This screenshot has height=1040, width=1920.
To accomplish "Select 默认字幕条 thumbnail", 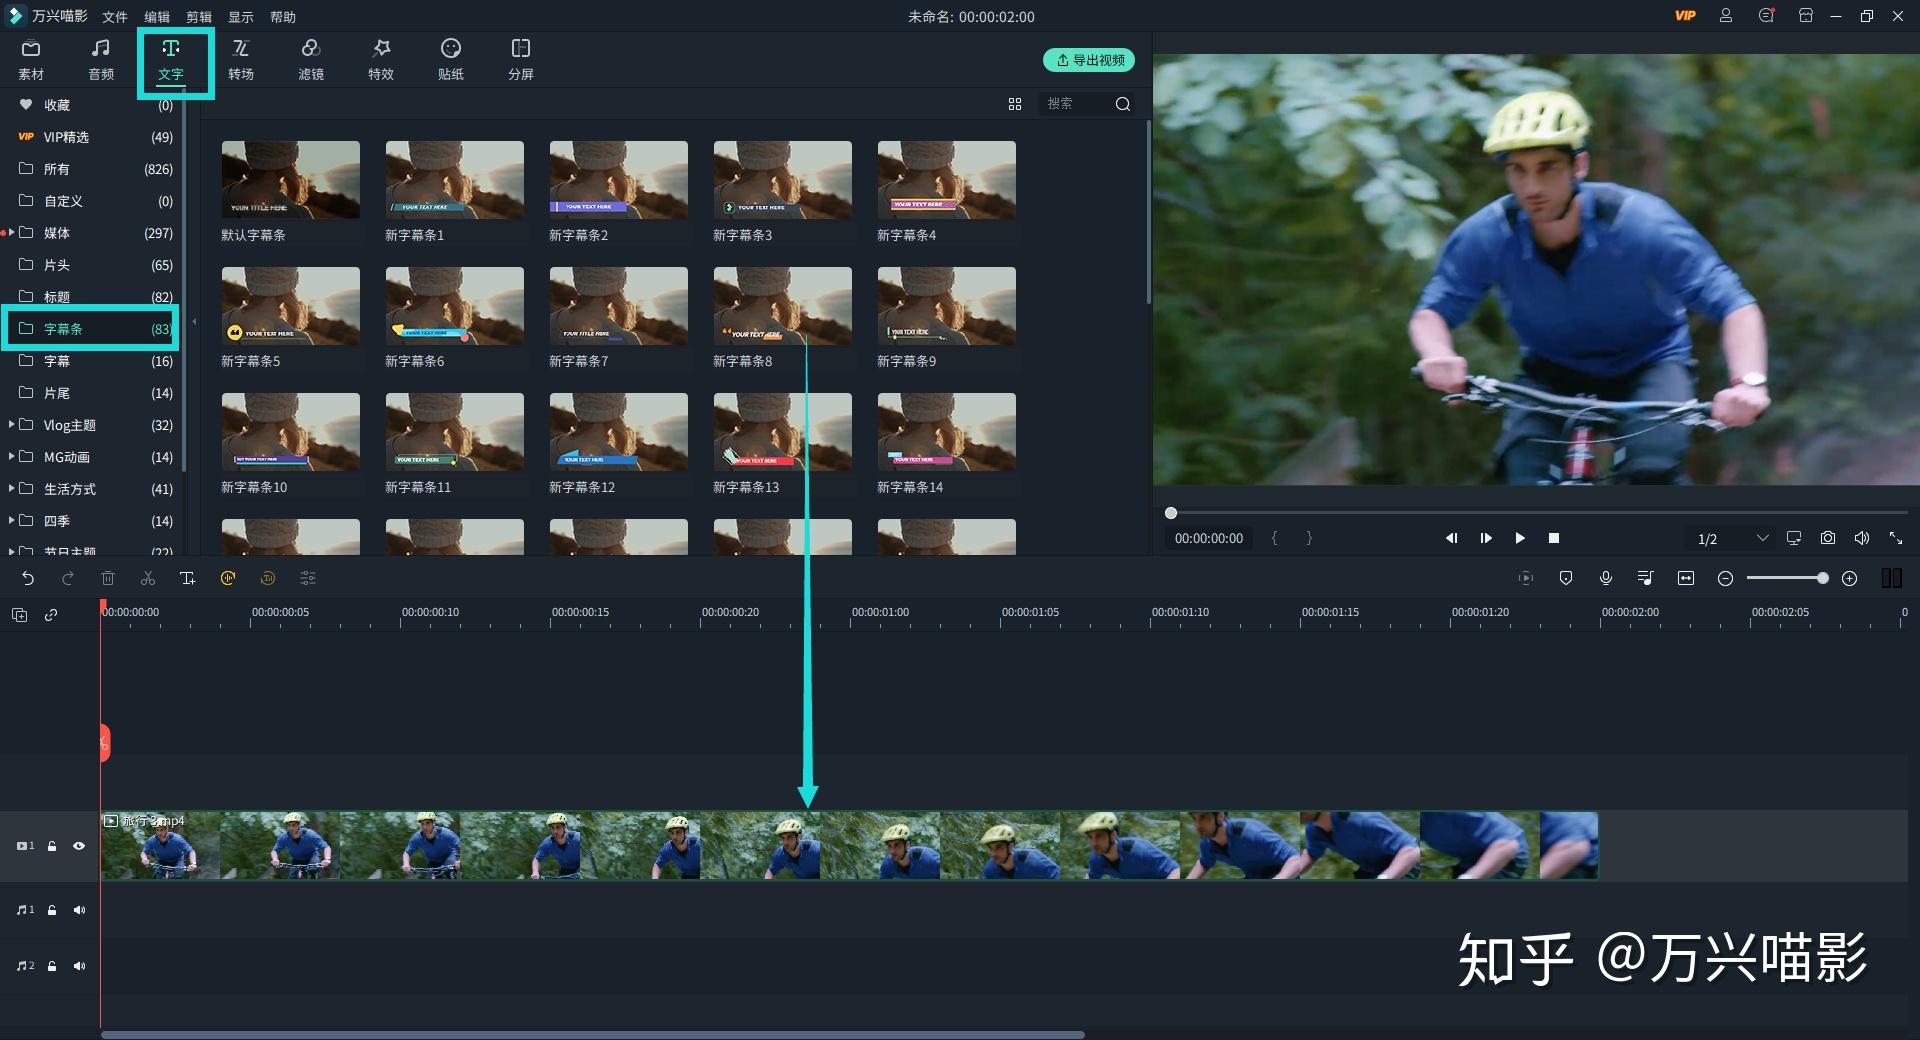I will click(x=291, y=180).
